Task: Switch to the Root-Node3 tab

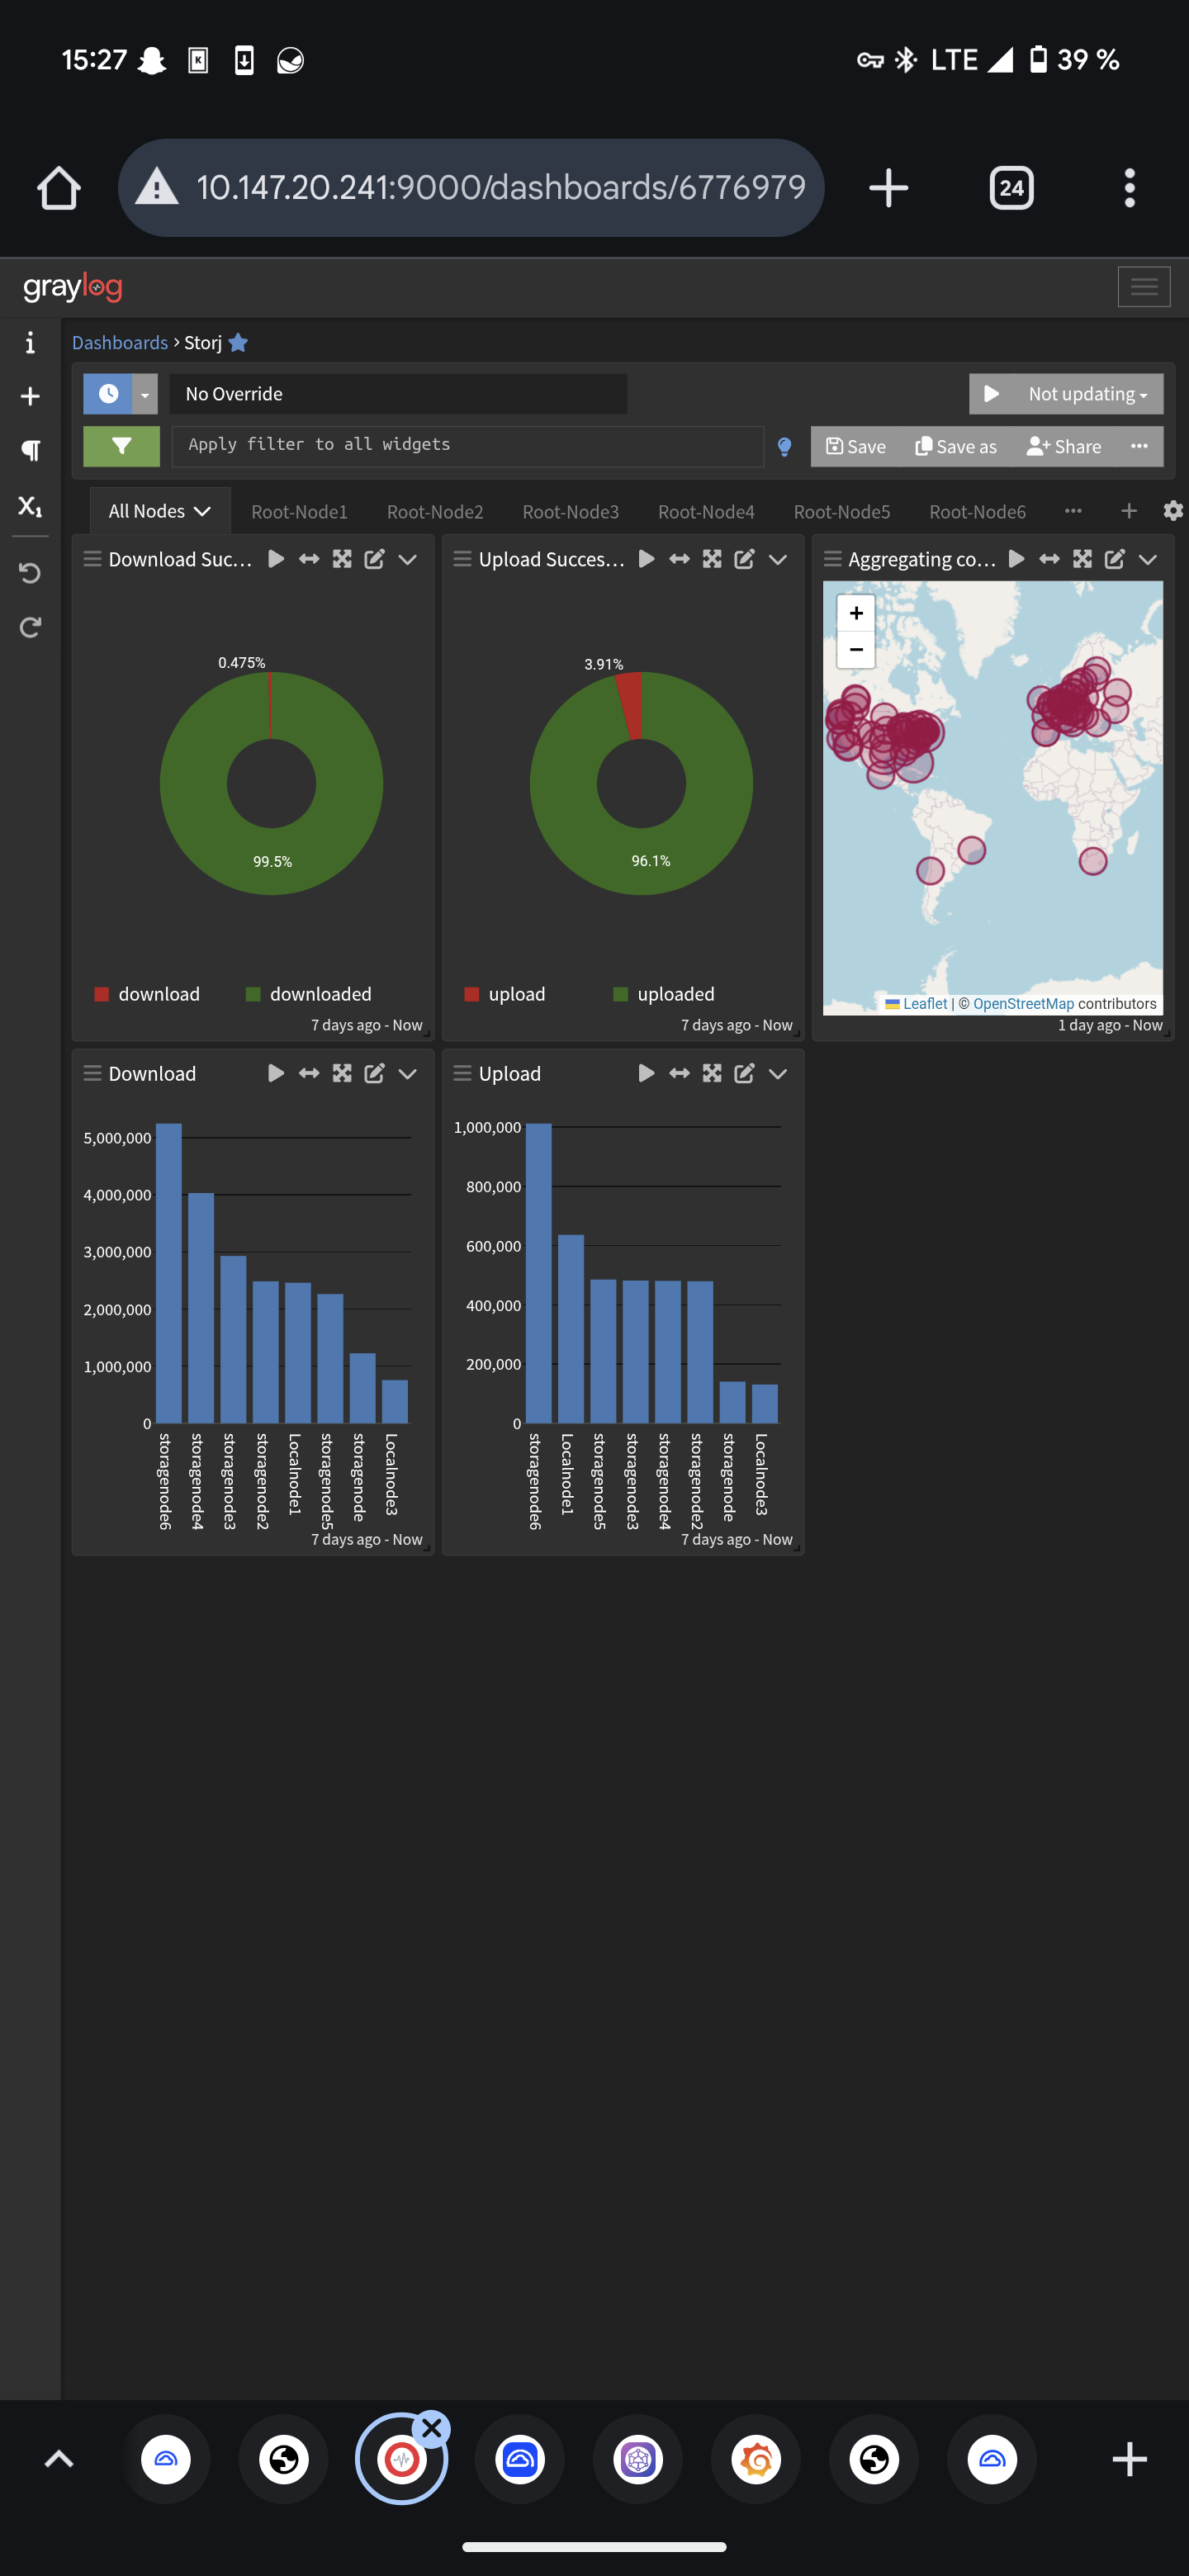Action: coord(570,512)
